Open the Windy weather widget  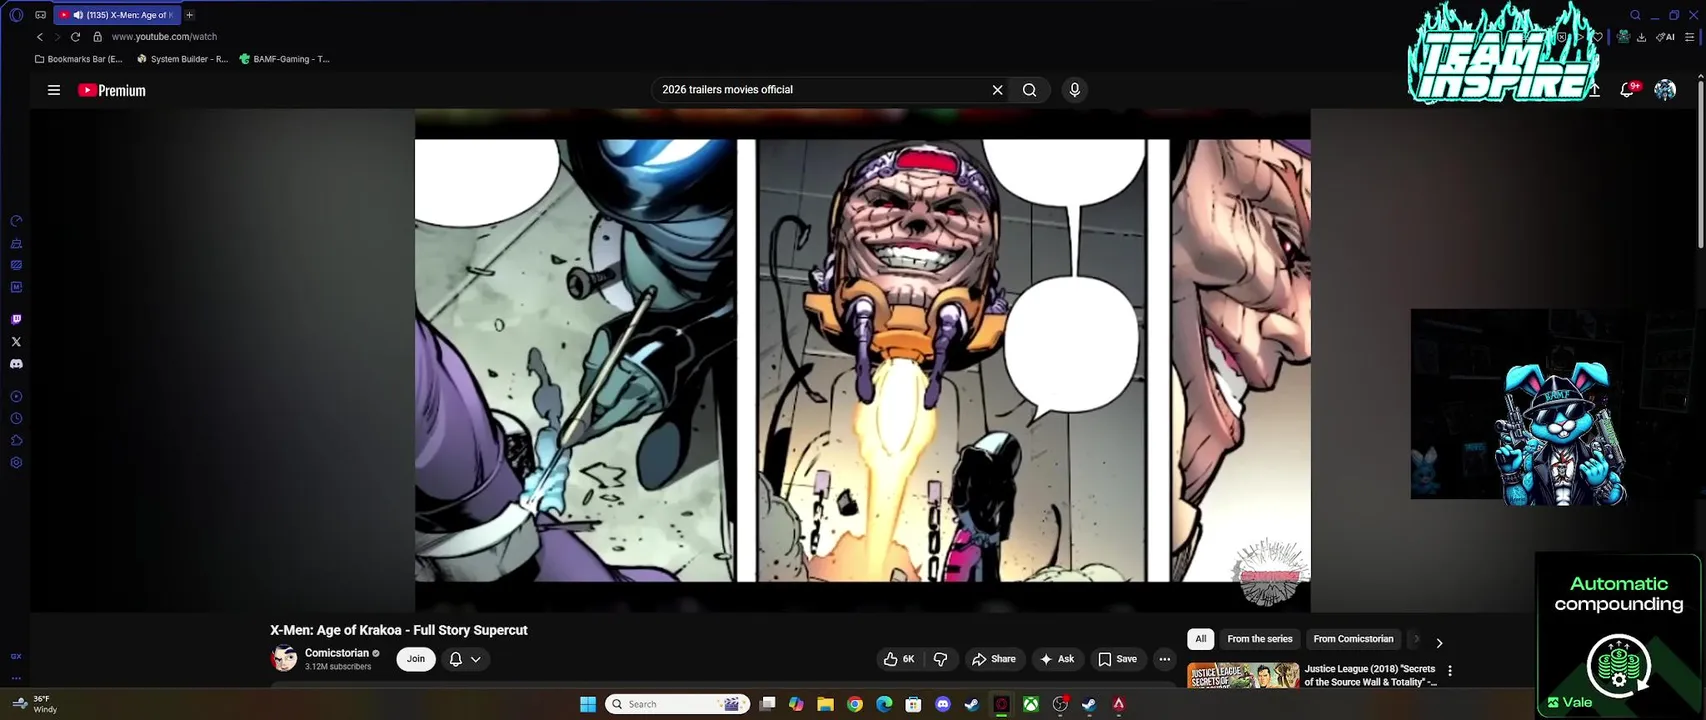pyautogui.click(x=35, y=704)
